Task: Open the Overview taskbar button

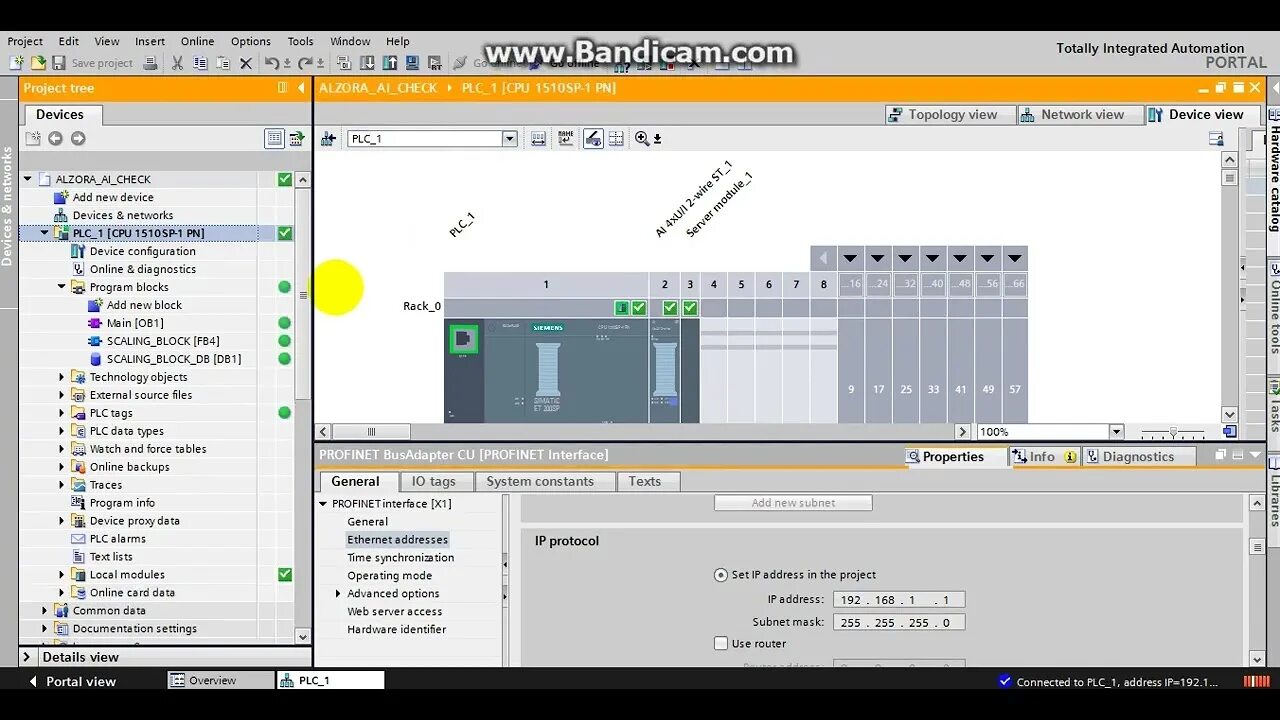Action: point(220,680)
